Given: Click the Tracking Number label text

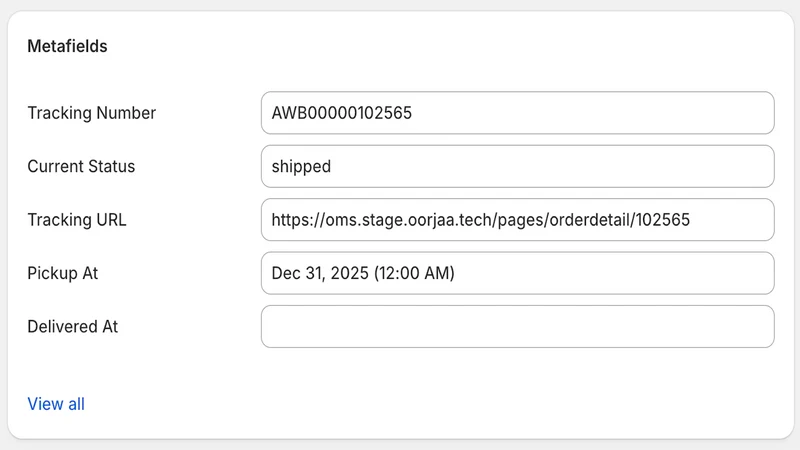Looking at the screenshot, I should [92, 113].
